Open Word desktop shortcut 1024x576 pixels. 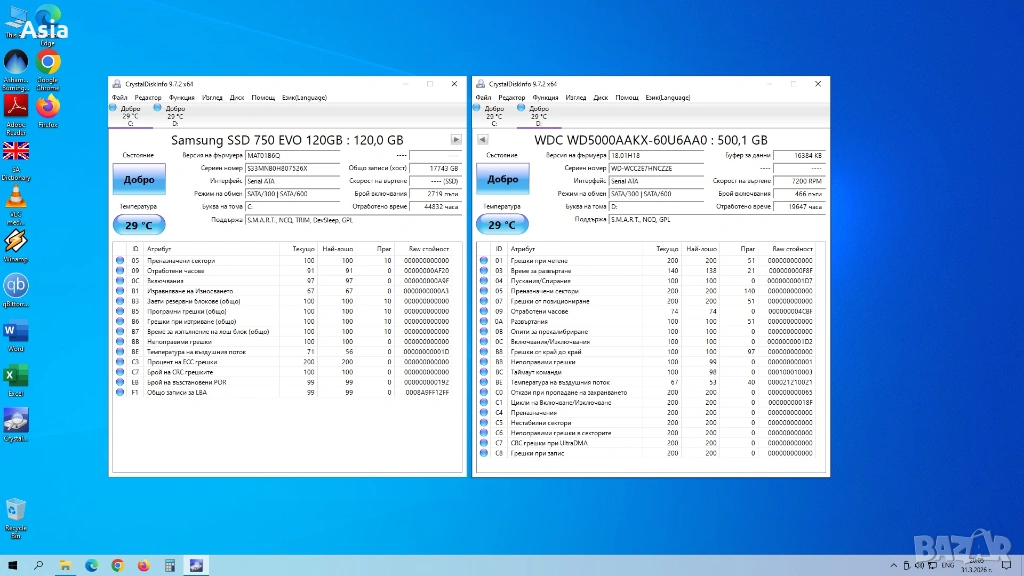[x=16, y=332]
